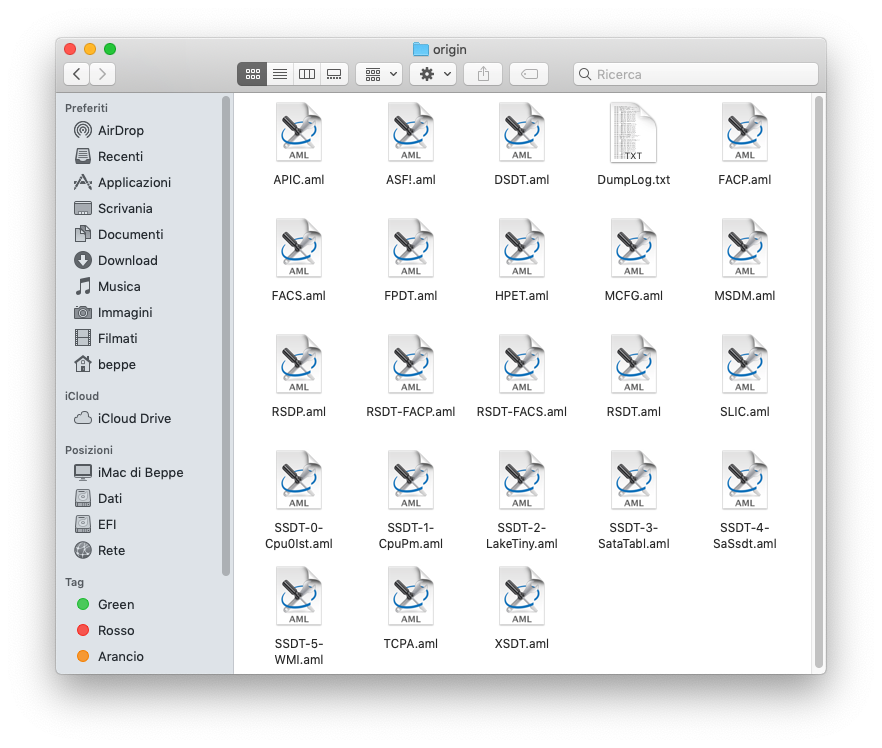Select the DumpLog.txt file
Viewport: 882px width, 748px height.
[633, 144]
